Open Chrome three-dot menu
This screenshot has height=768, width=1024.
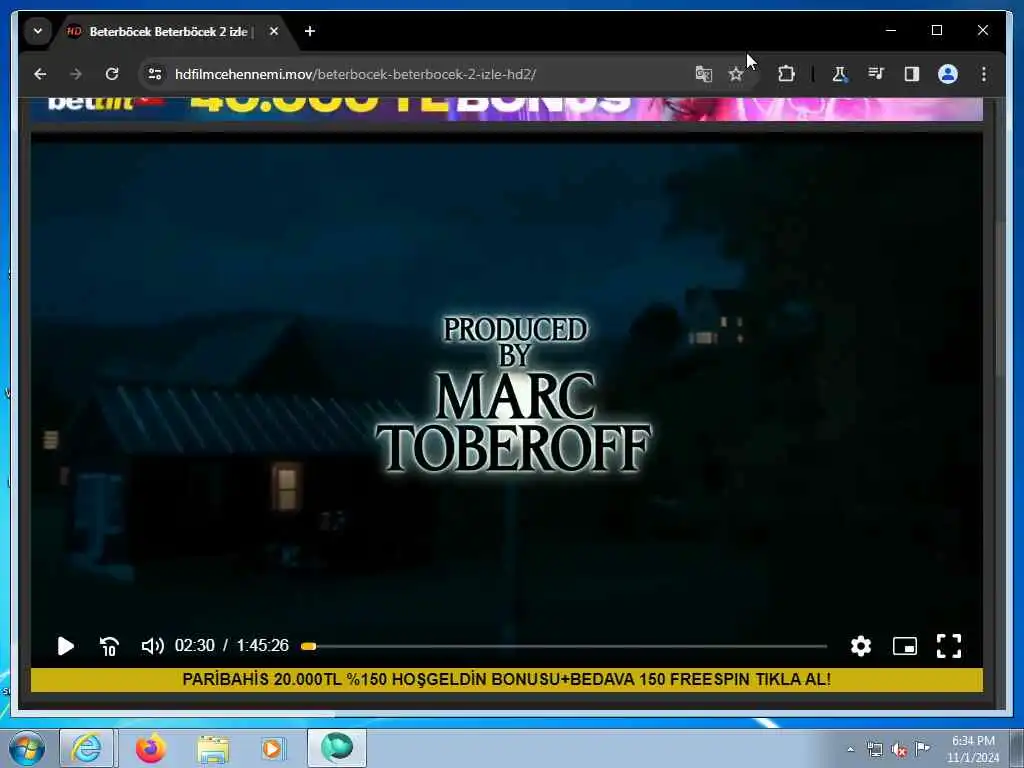(984, 74)
